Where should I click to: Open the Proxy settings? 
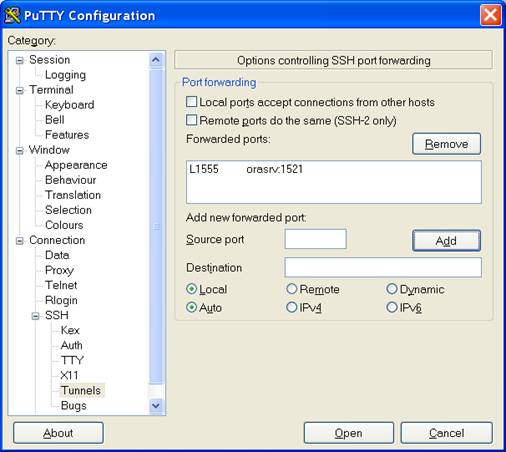tap(59, 270)
